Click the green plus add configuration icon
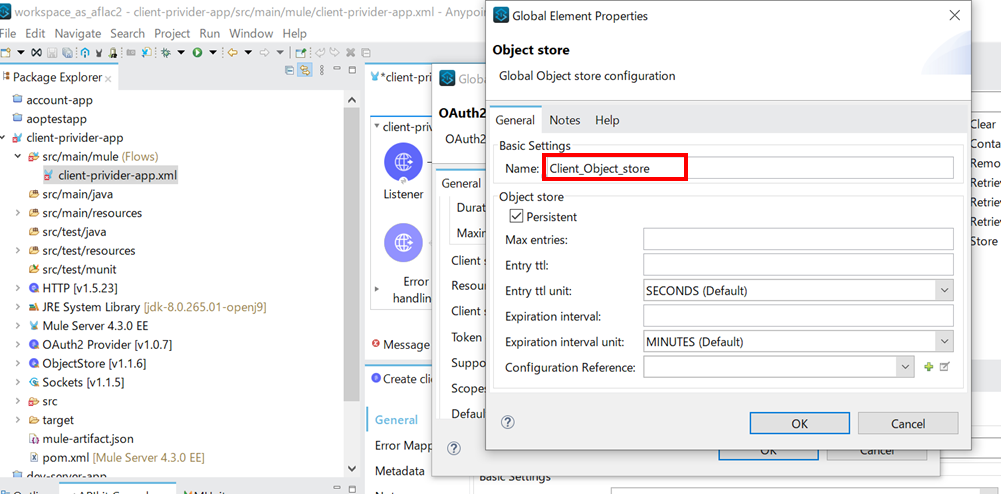The height and width of the screenshot is (494, 1001). click(928, 367)
